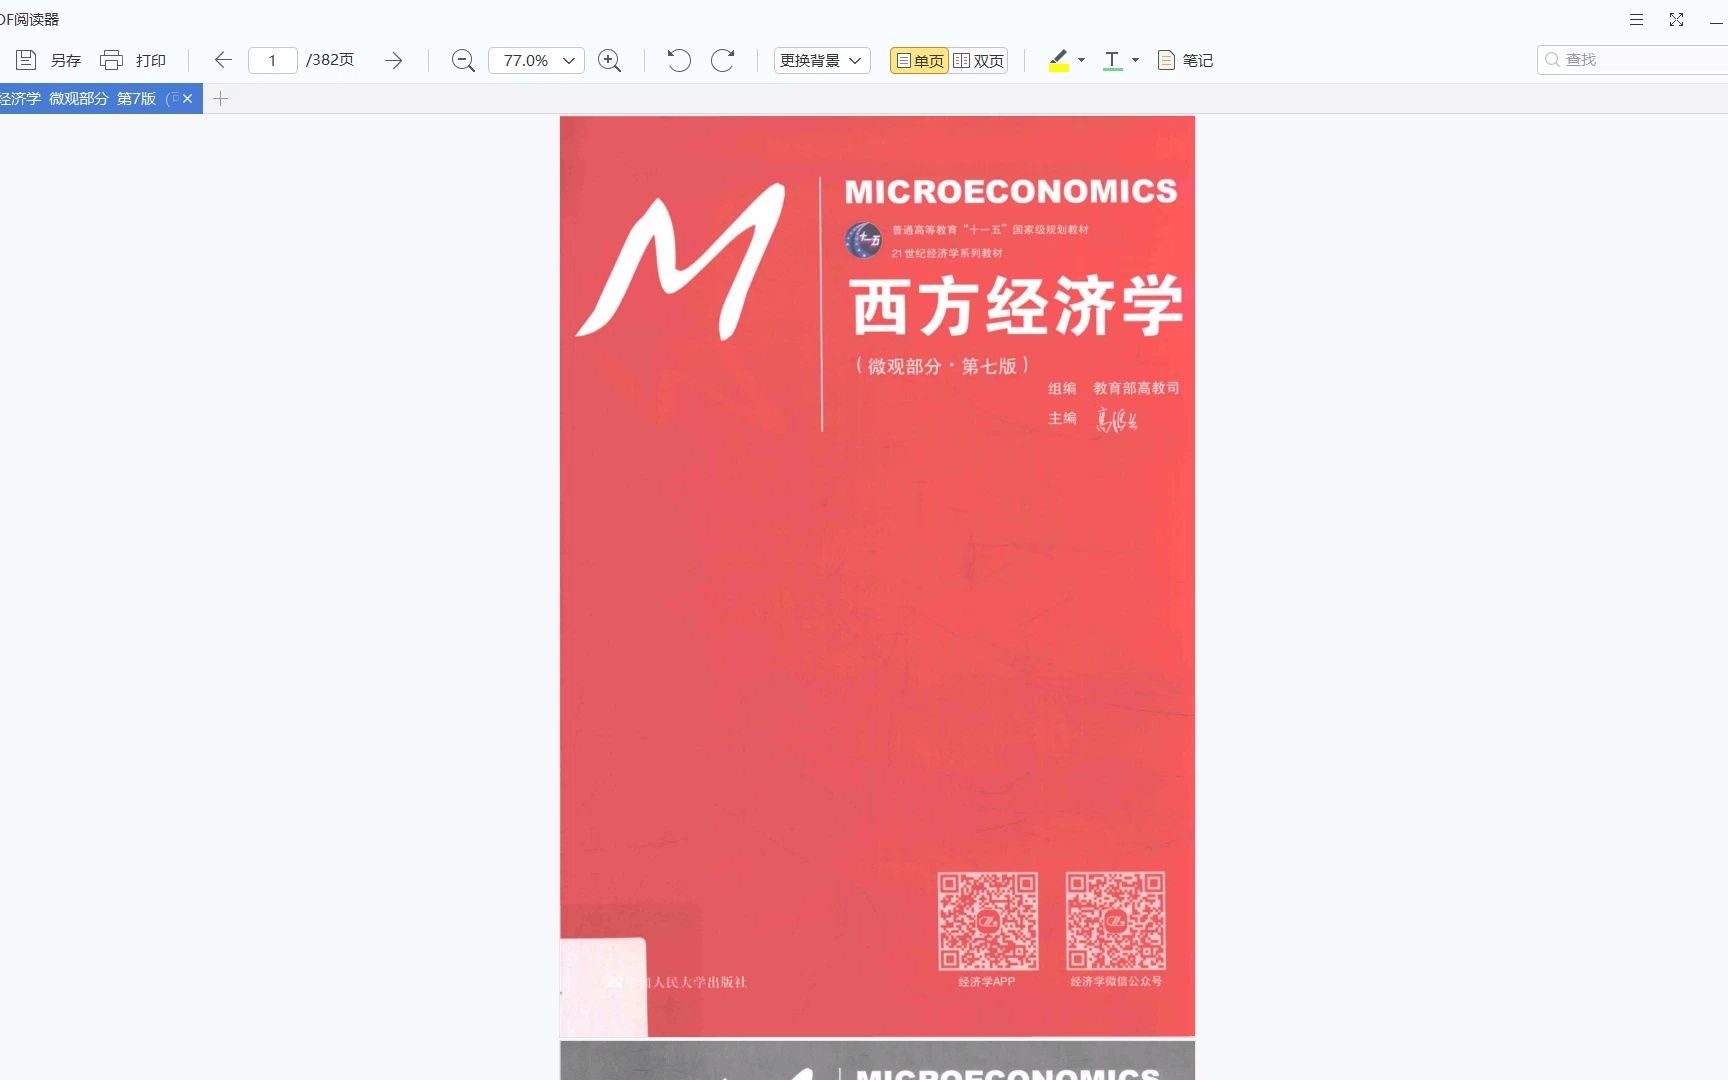Click the 打印 print label
The width and height of the screenshot is (1728, 1080).
point(151,61)
